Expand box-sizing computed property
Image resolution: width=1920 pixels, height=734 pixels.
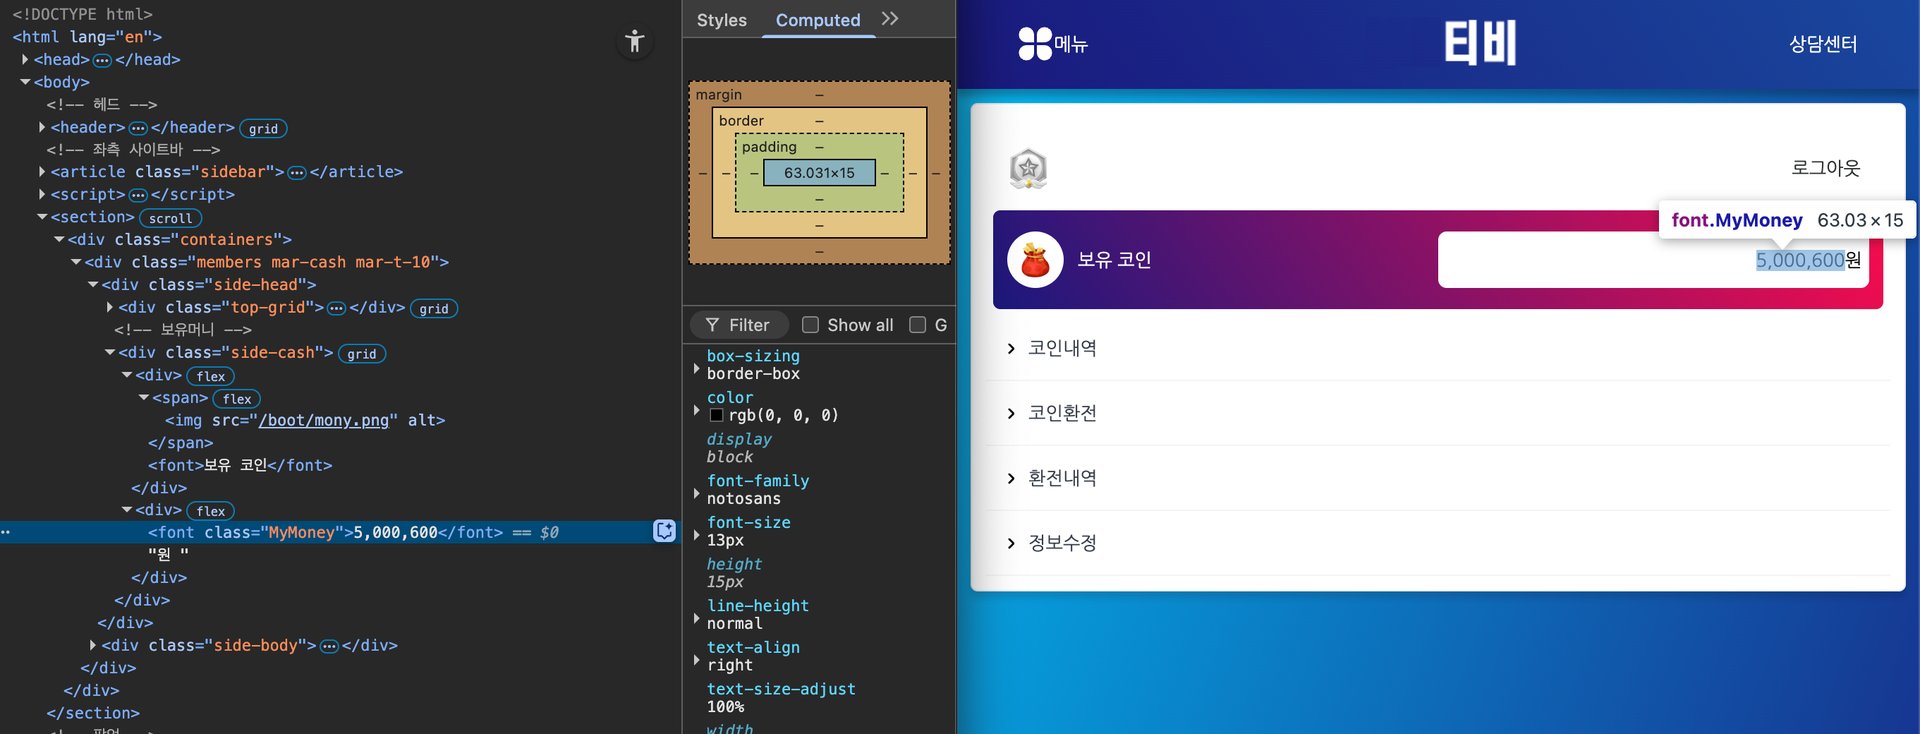696,368
